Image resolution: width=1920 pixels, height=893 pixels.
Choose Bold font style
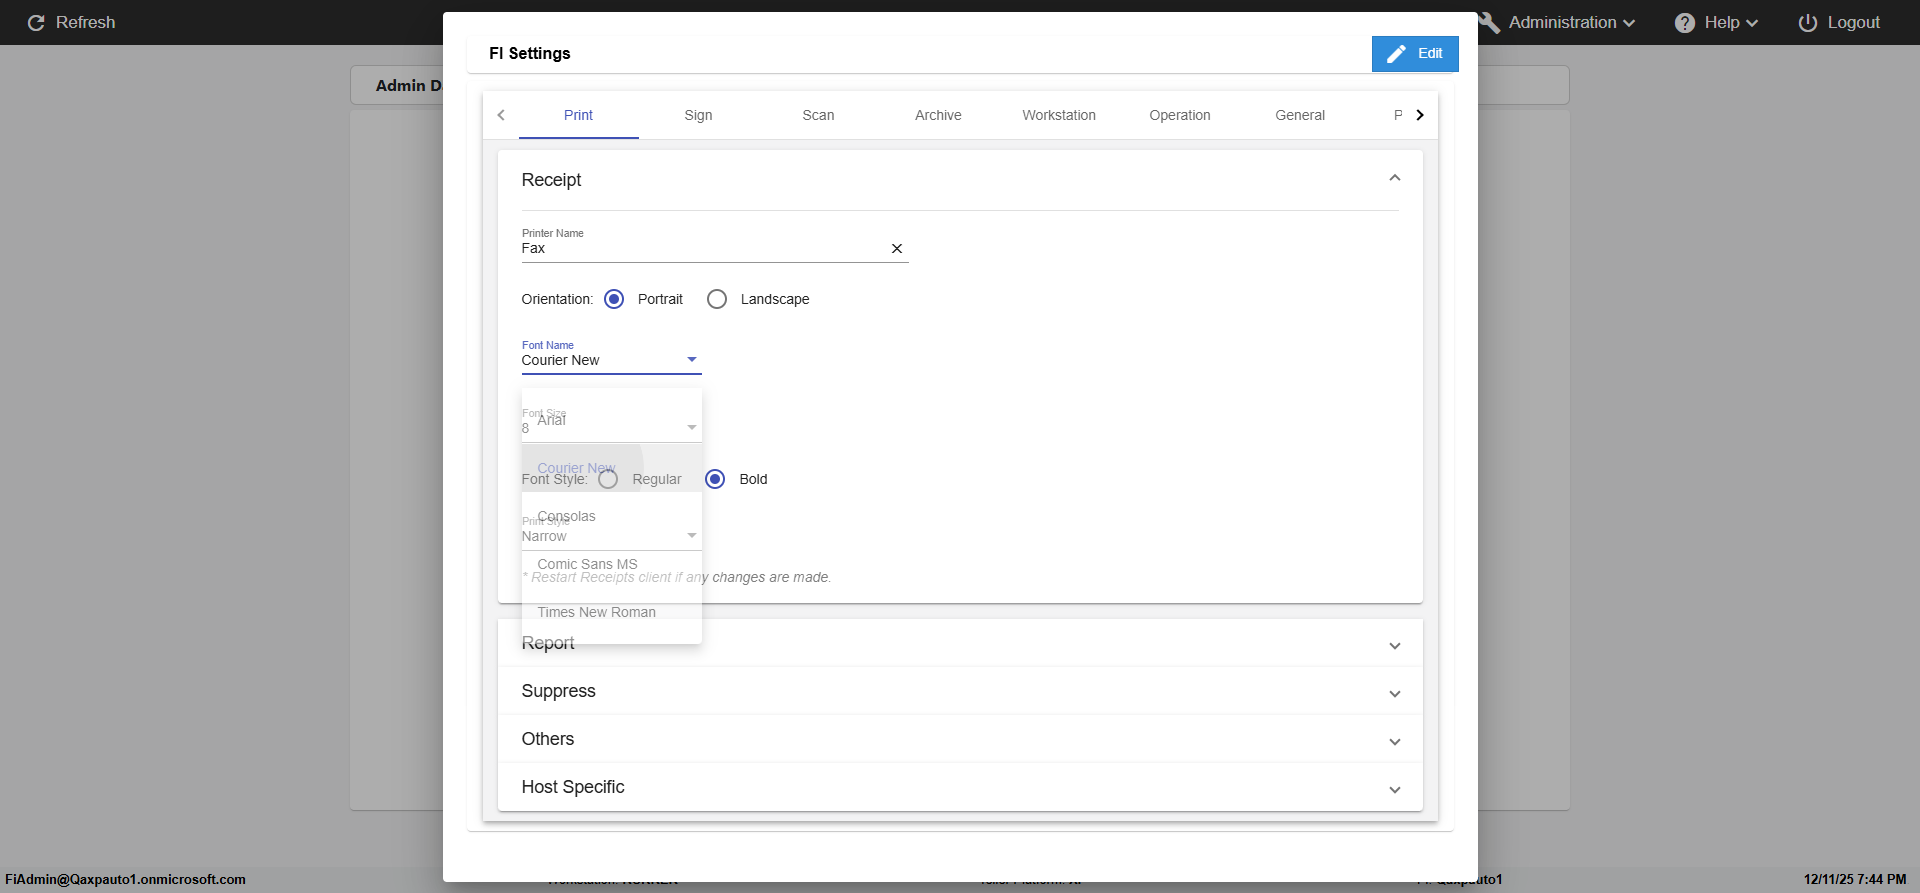pos(715,479)
